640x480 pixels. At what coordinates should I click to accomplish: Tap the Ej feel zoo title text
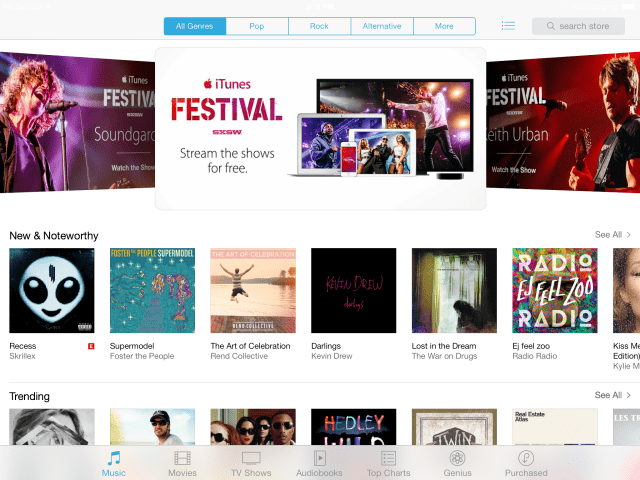coord(531,346)
